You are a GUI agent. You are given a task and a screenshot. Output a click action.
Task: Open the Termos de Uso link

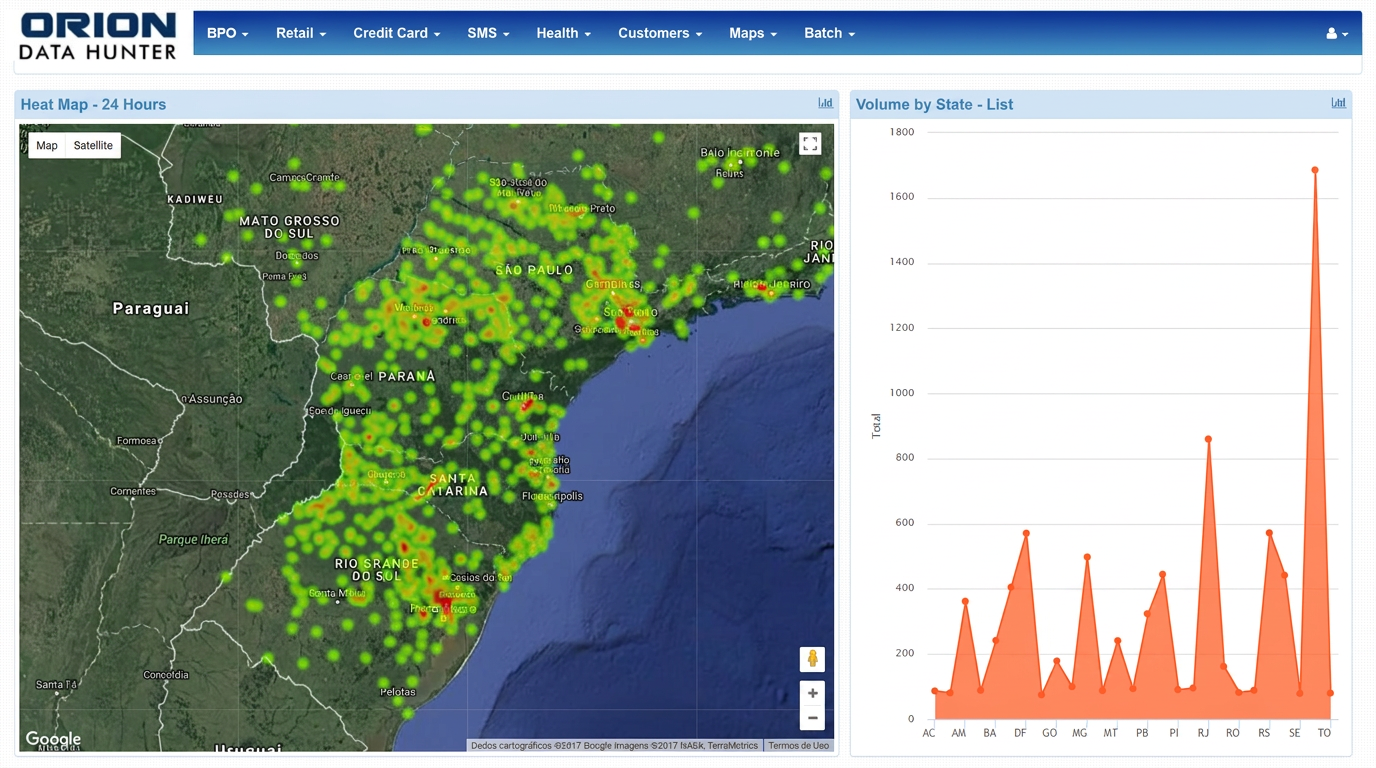[798, 745]
